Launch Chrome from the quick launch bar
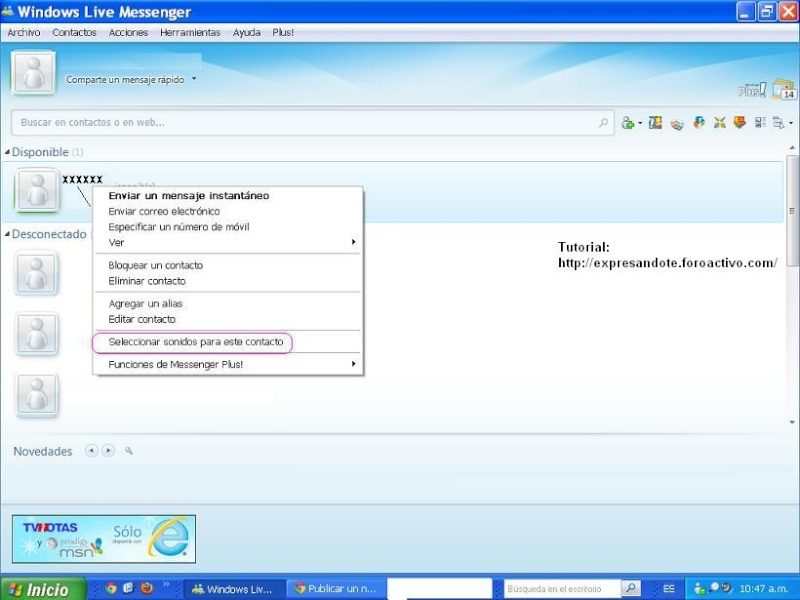The image size is (800, 600). 111,588
